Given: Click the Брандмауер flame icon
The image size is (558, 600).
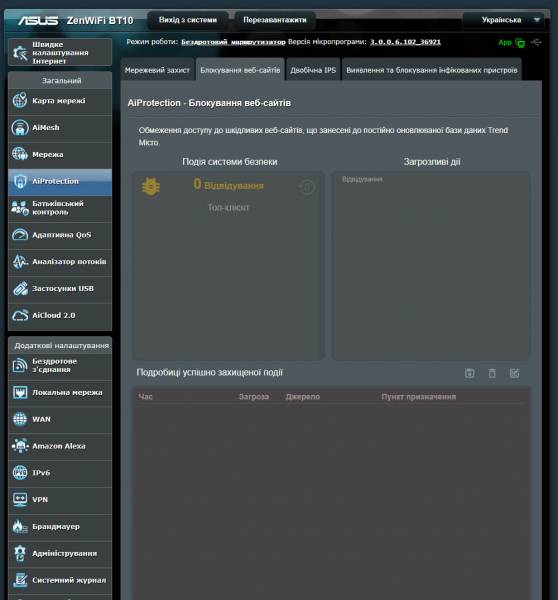Looking at the screenshot, I should tap(20, 527).
